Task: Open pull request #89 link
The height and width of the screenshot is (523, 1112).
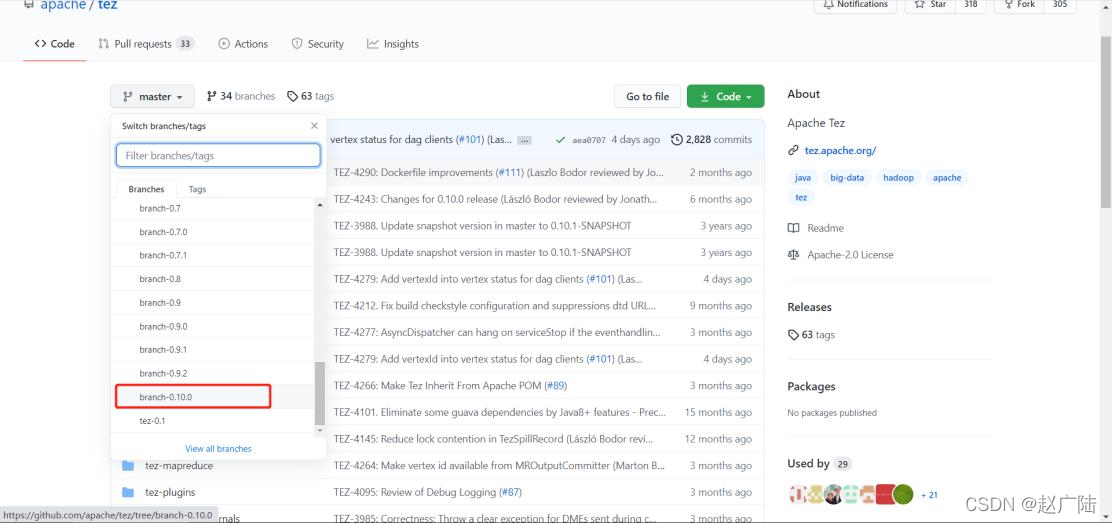Action: pos(555,385)
